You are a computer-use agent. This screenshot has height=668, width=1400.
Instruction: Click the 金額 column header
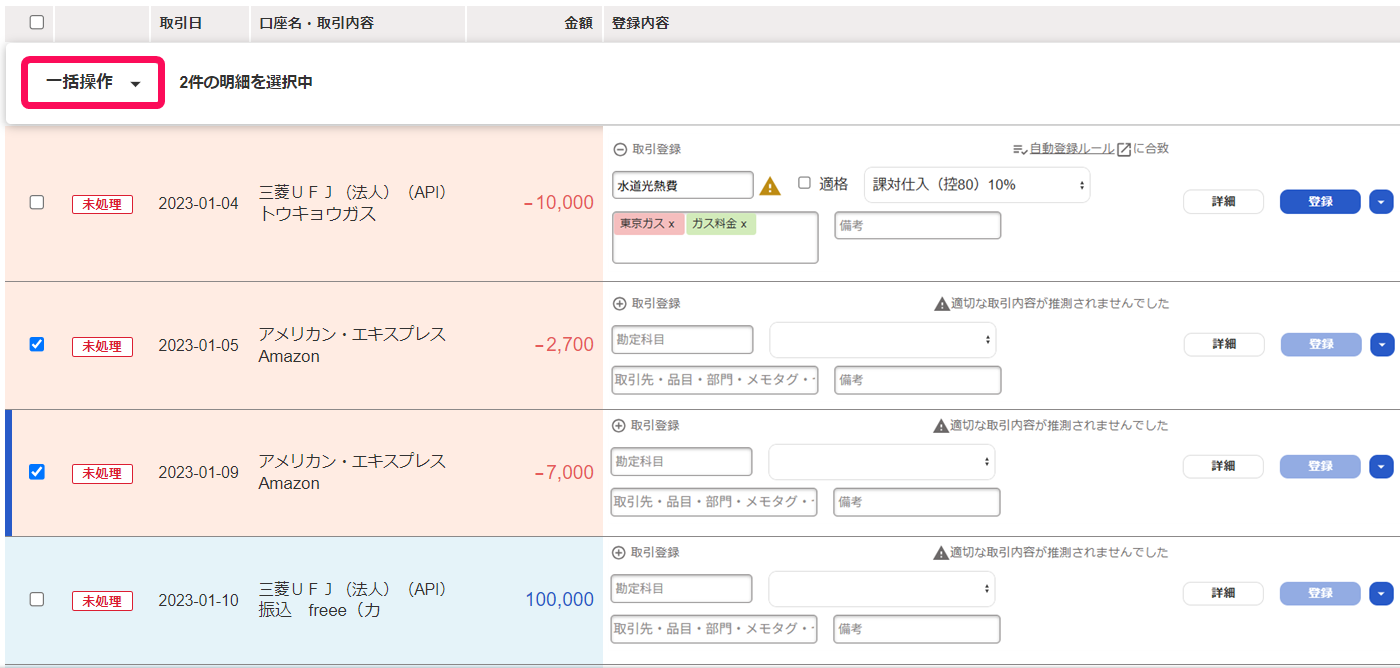tap(579, 23)
